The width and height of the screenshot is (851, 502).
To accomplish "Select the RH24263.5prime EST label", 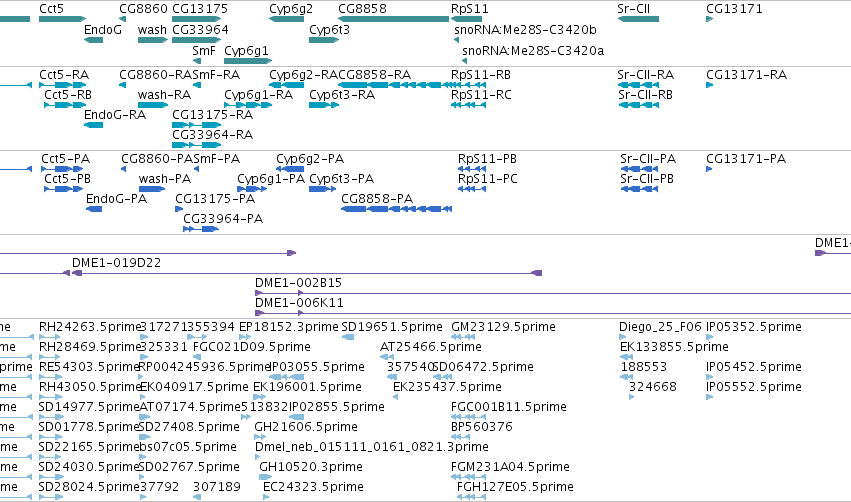I will coord(90,327).
